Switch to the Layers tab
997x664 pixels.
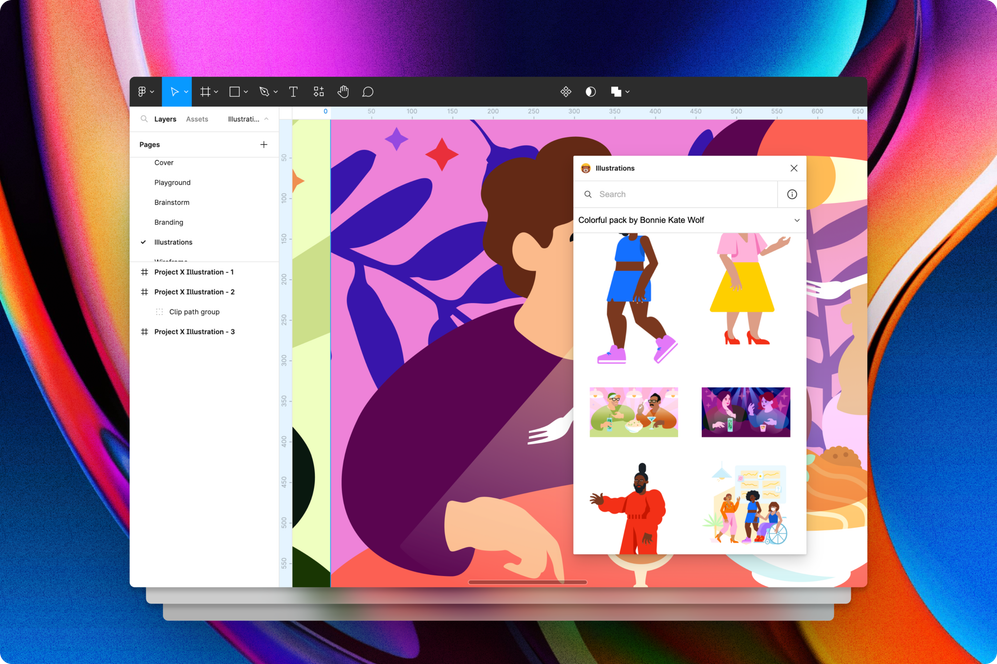point(165,119)
